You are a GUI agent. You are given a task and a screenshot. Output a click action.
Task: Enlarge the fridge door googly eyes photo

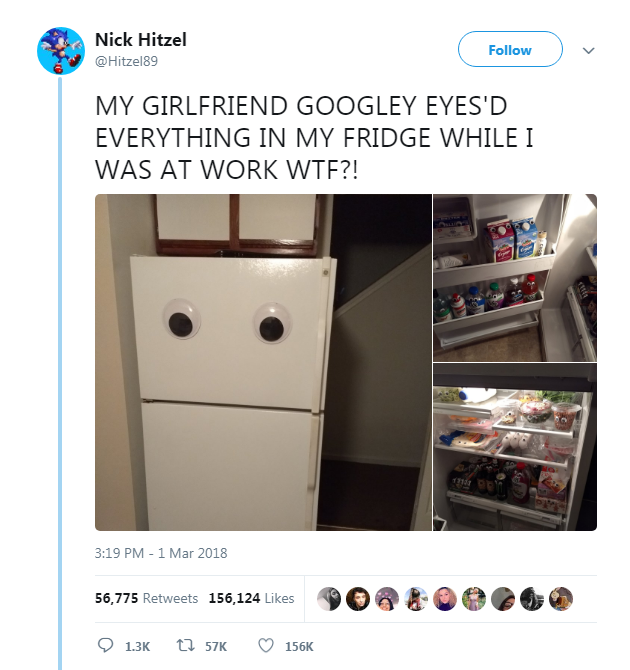pyautogui.click(x=263, y=362)
